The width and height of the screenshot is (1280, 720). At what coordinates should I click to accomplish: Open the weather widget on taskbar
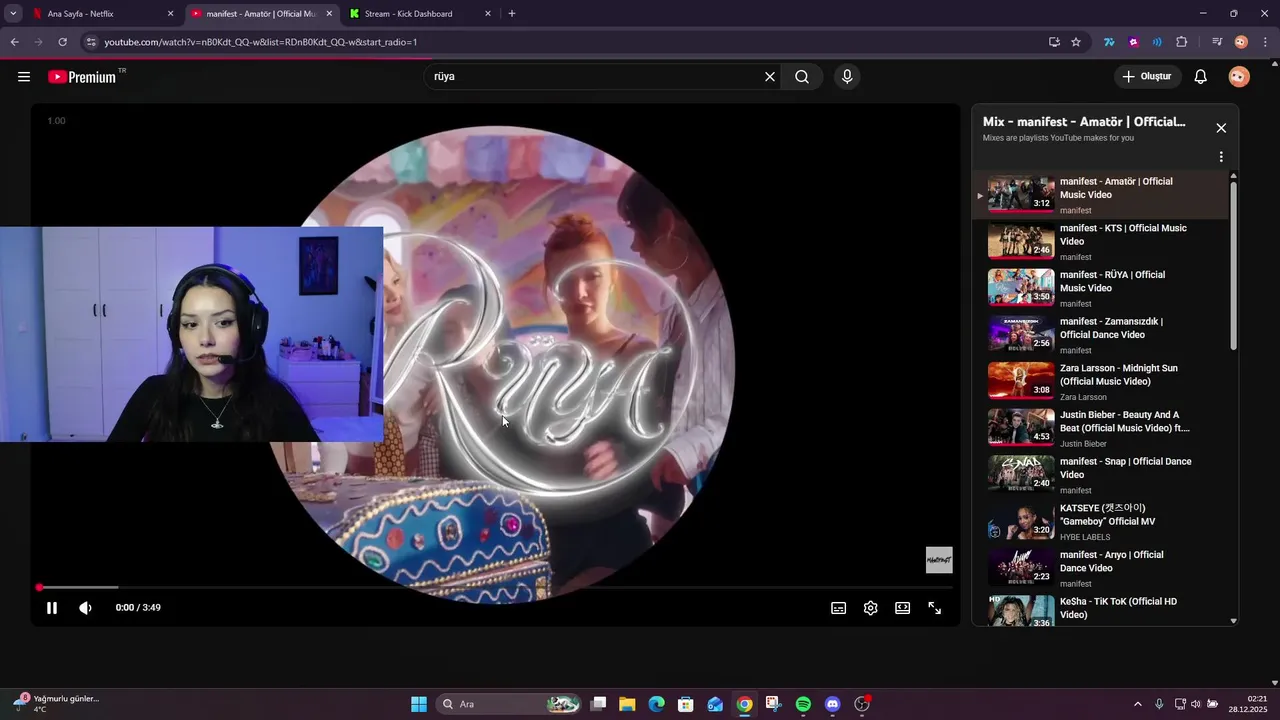pyautogui.click(x=55, y=704)
